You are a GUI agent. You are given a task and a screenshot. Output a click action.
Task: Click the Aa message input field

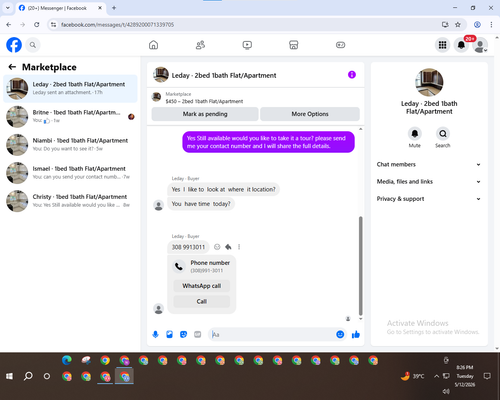tap(272, 334)
